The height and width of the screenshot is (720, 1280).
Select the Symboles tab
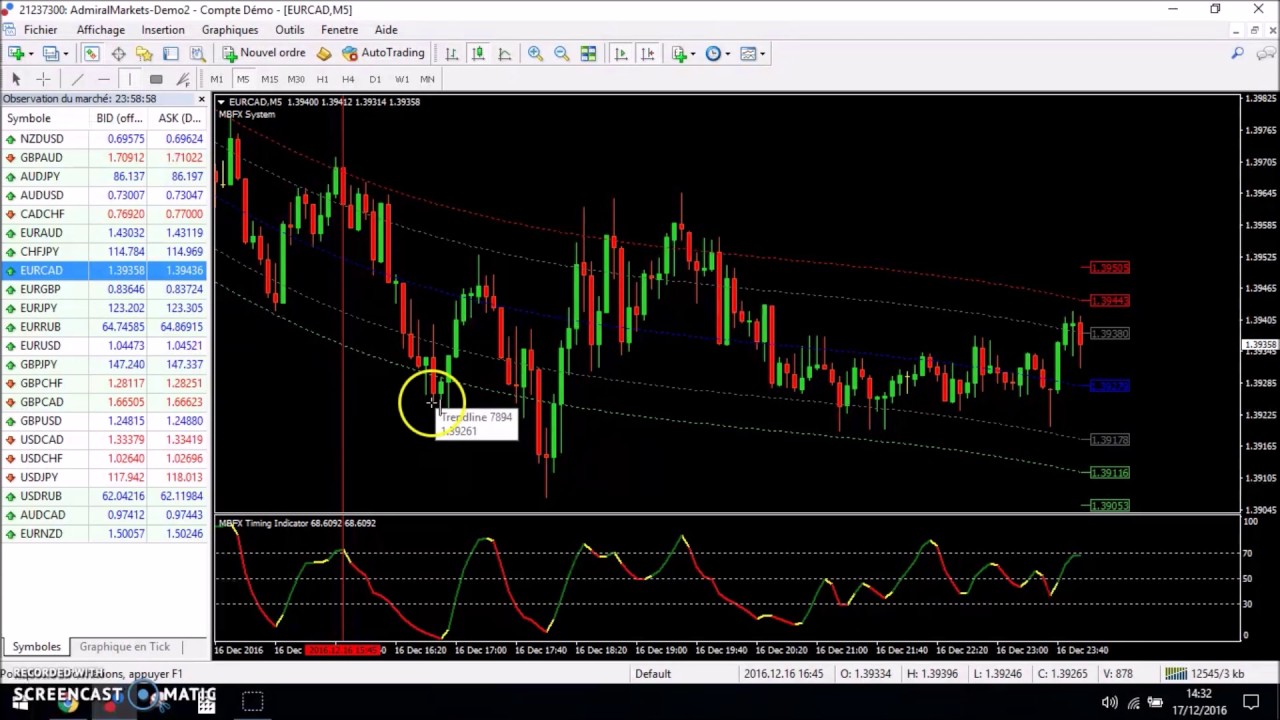point(36,647)
